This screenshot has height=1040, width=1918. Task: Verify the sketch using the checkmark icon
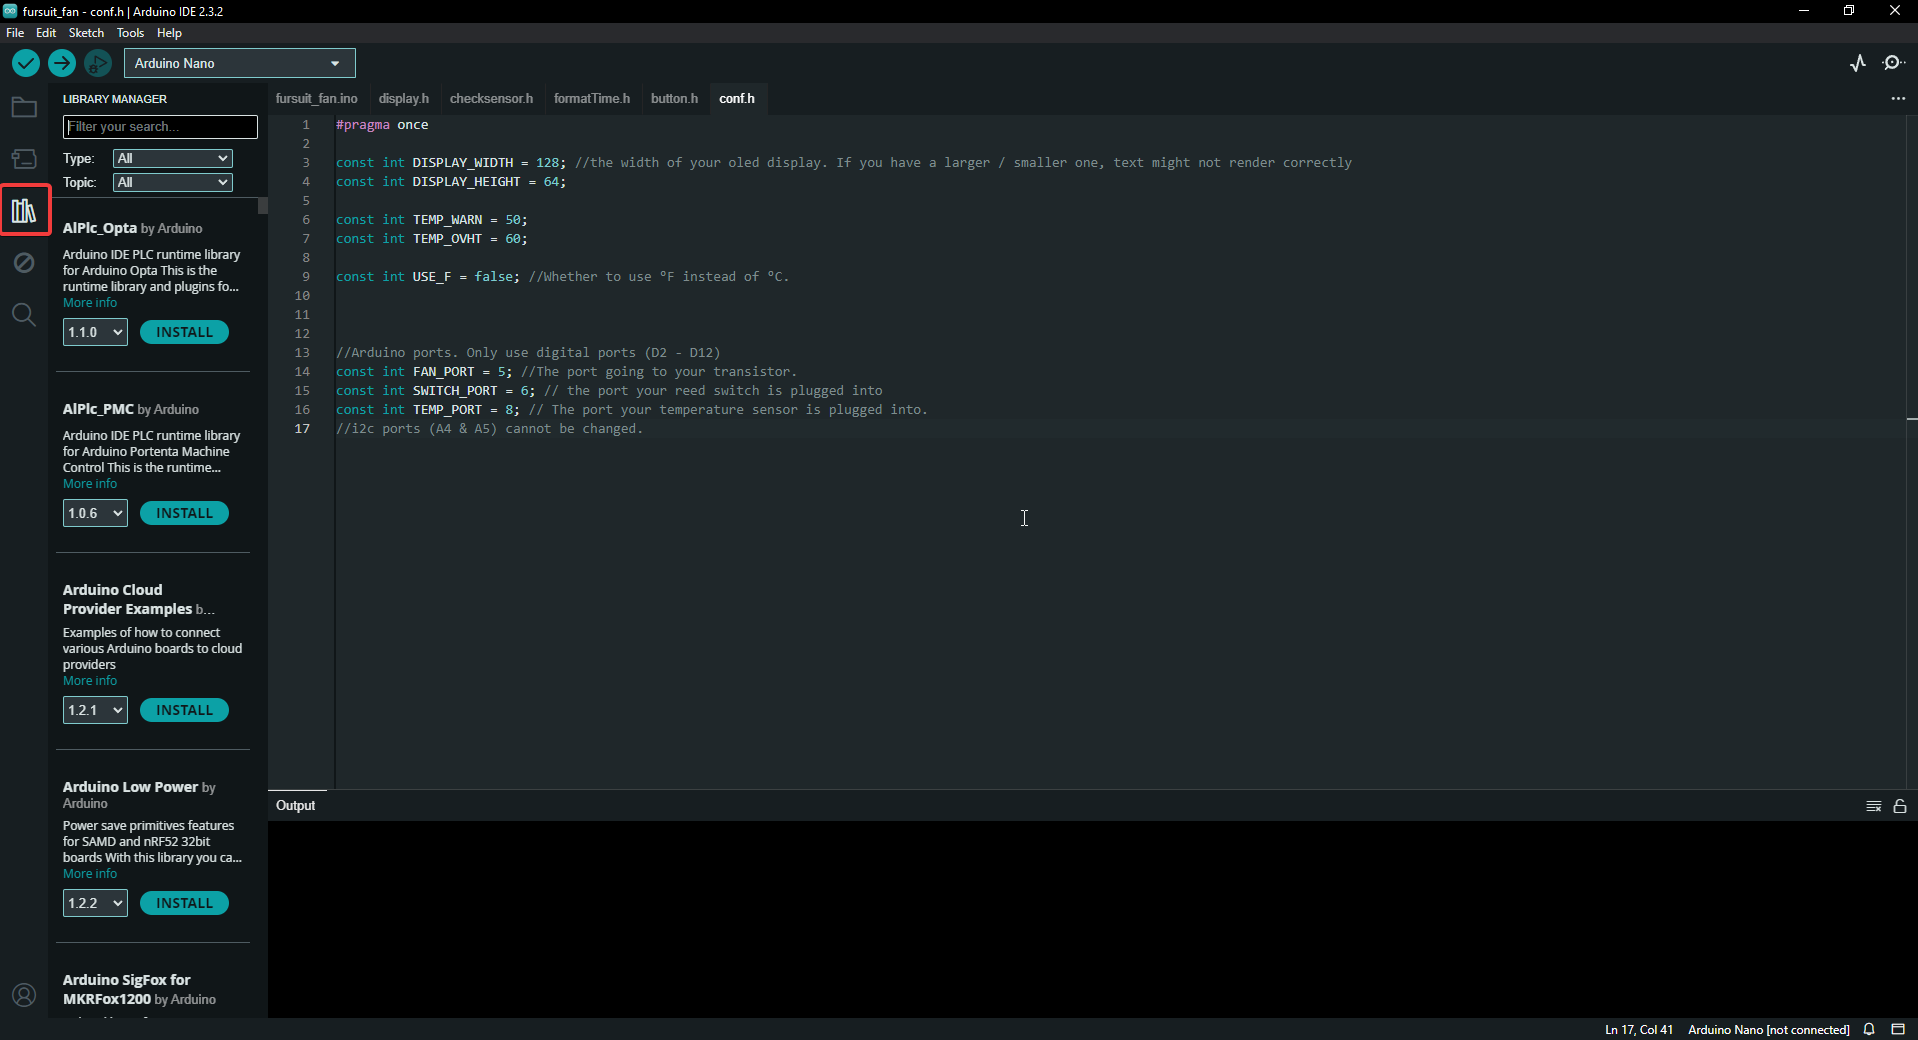coord(25,63)
